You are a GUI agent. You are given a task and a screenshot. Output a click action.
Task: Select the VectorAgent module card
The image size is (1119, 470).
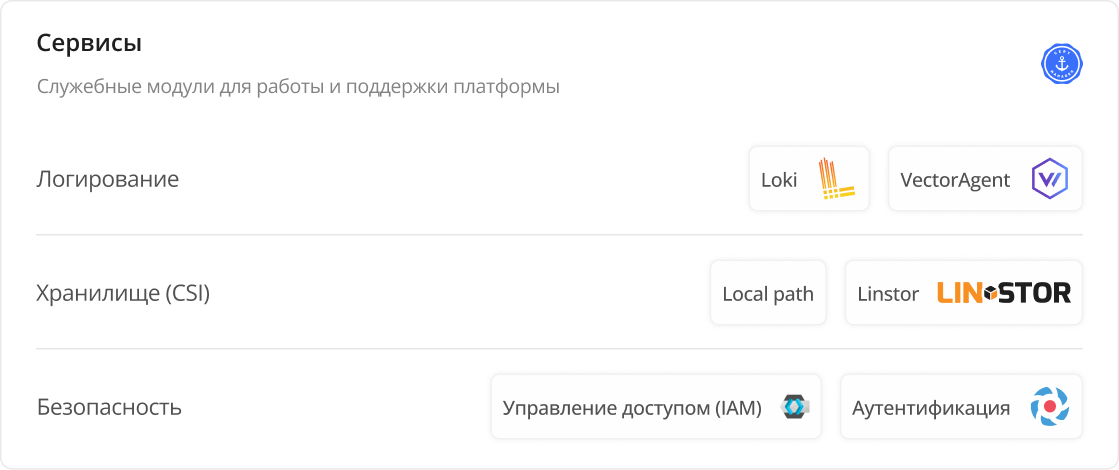[x=985, y=179]
